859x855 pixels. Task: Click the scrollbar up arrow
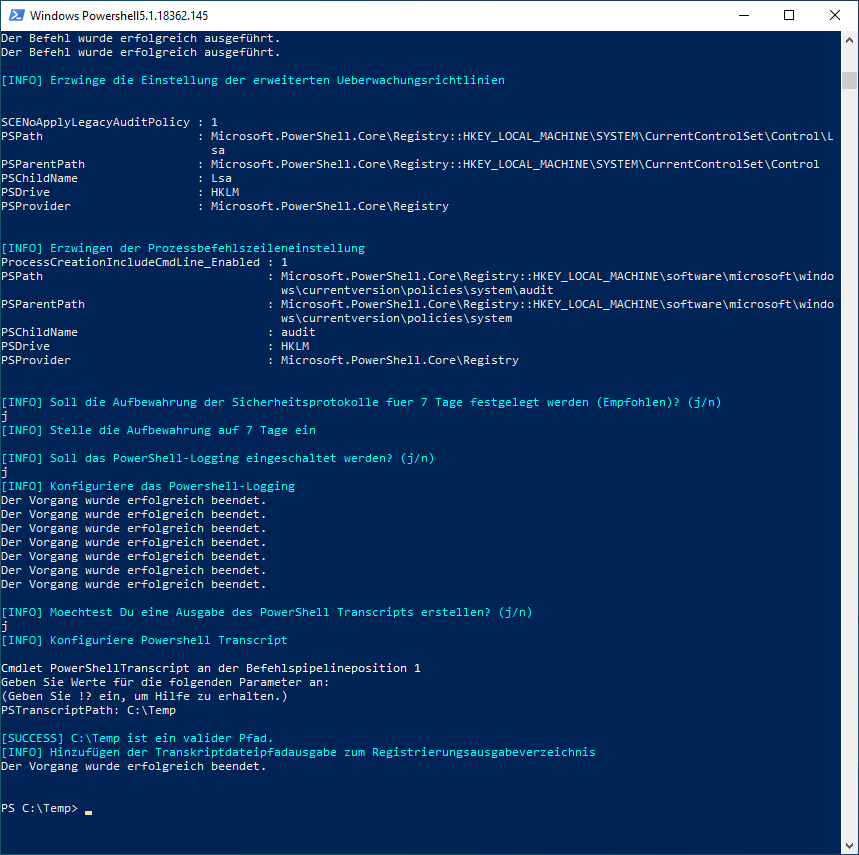click(849, 40)
